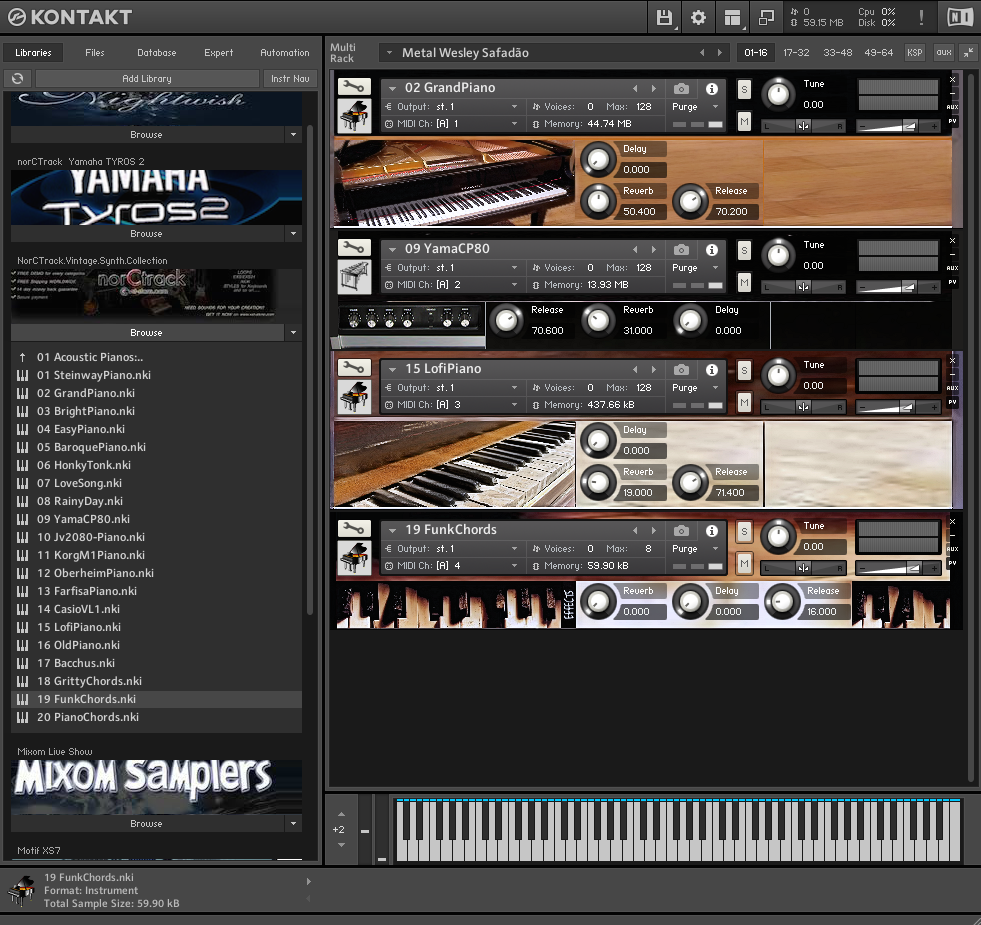The image size is (981, 925).
Task: Open the Vintage Synth Collection Browse dropdown arrow
Action: 293,332
